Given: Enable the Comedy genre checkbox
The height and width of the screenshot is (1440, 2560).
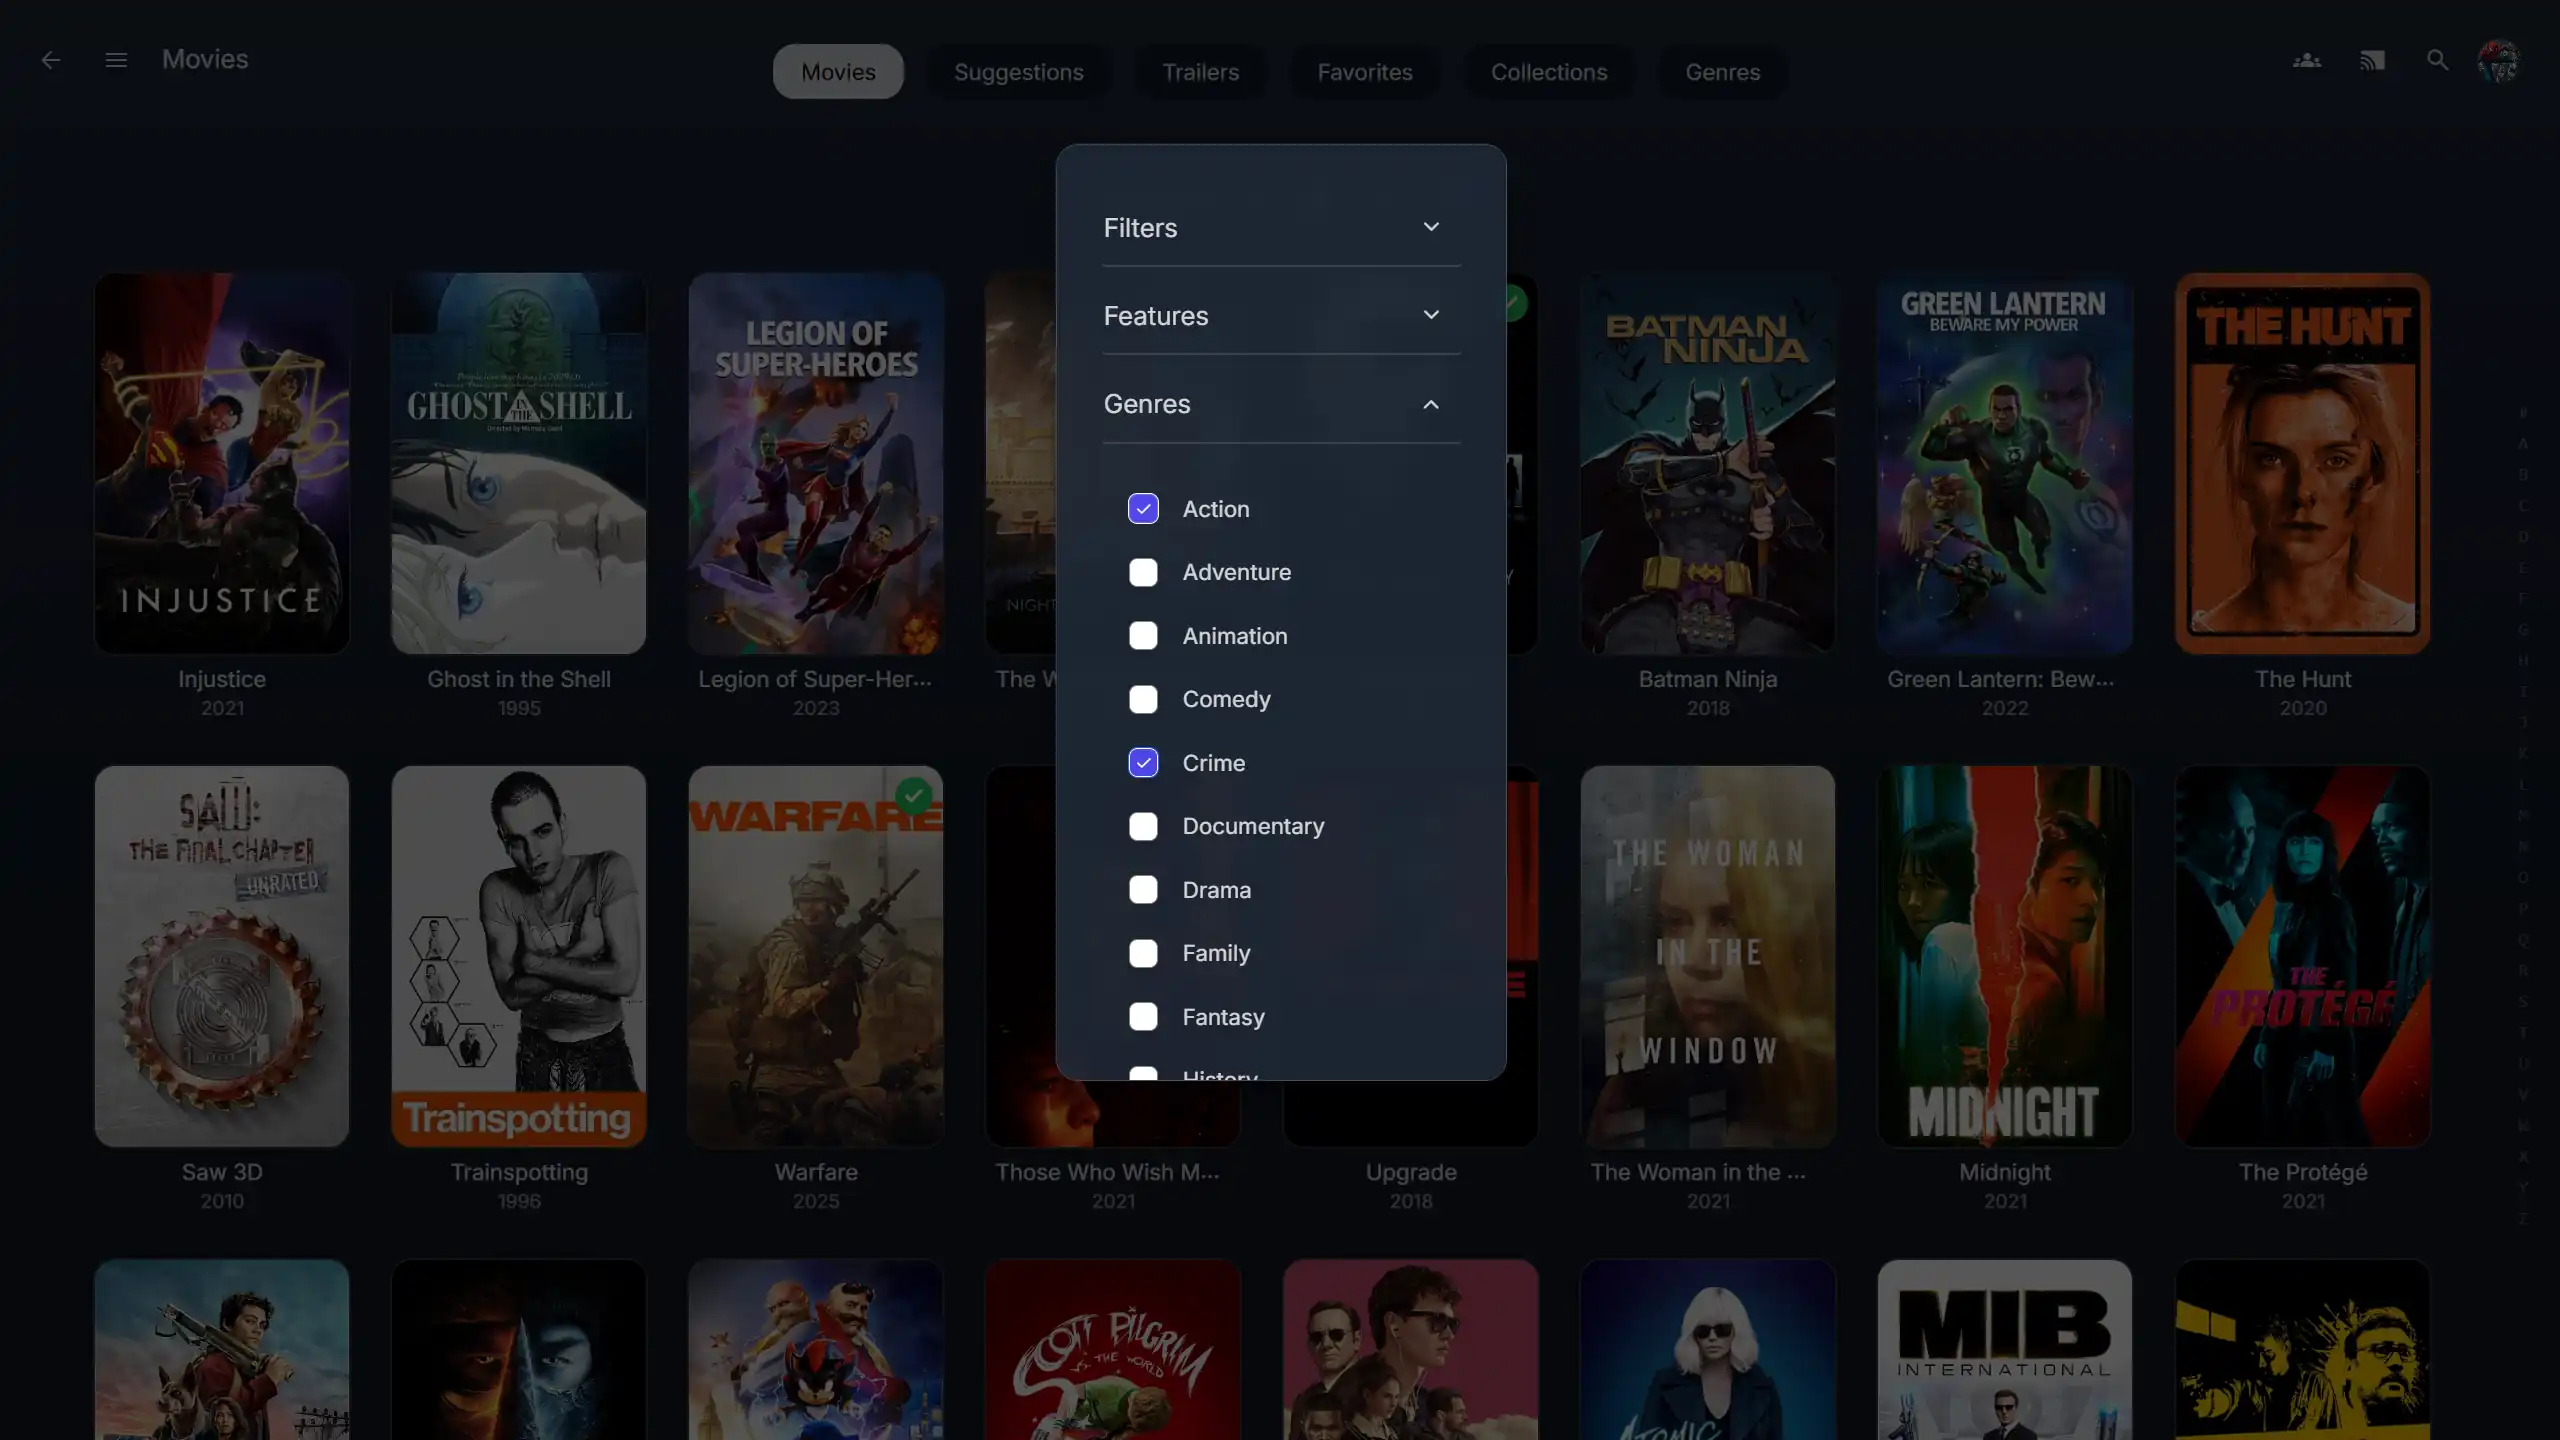Looking at the screenshot, I should (x=1143, y=700).
